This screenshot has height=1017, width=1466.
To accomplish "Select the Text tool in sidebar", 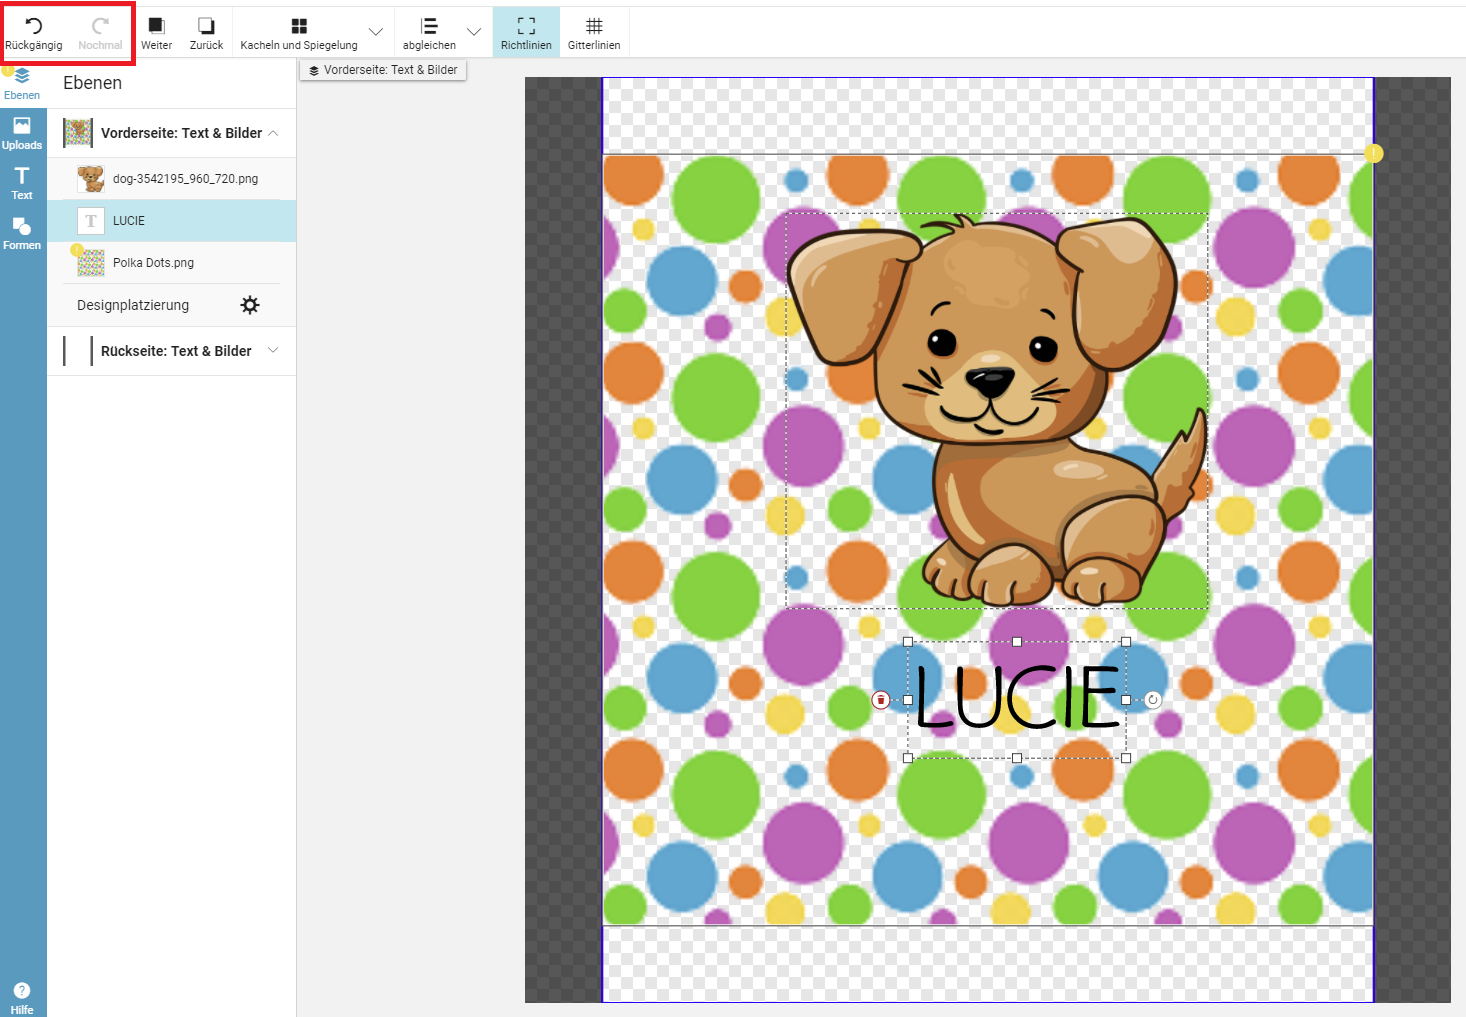I will click(x=22, y=183).
